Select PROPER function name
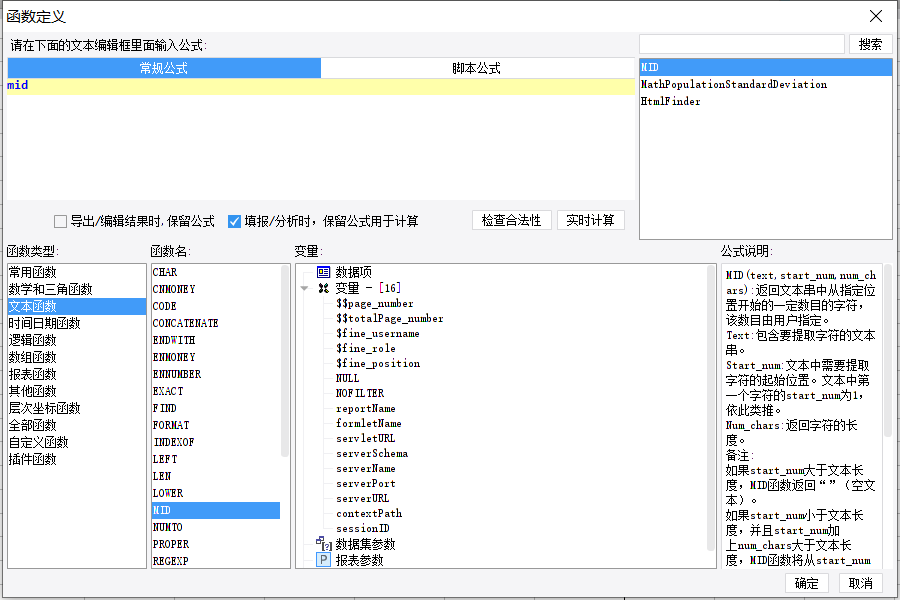900x600 pixels. tap(216, 544)
